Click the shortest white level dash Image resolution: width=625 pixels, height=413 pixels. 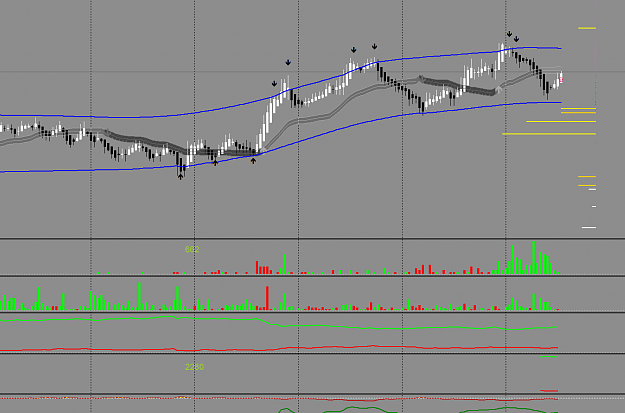tap(594, 206)
